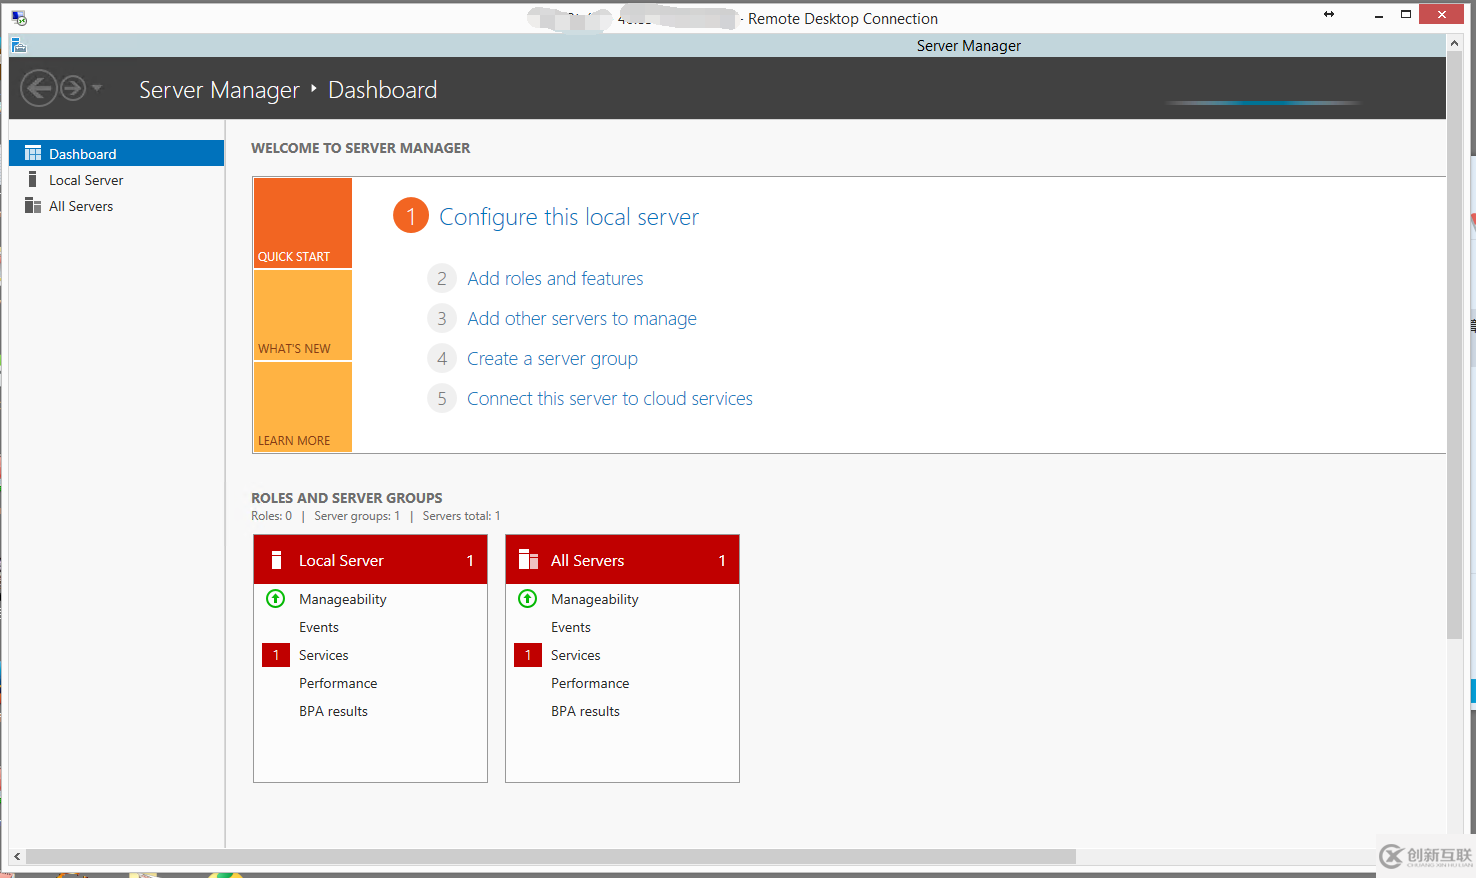The height and width of the screenshot is (878, 1476).
Task: Open Connect this server to cloud services
Action: pyautogui.click(x=610, y=398)
